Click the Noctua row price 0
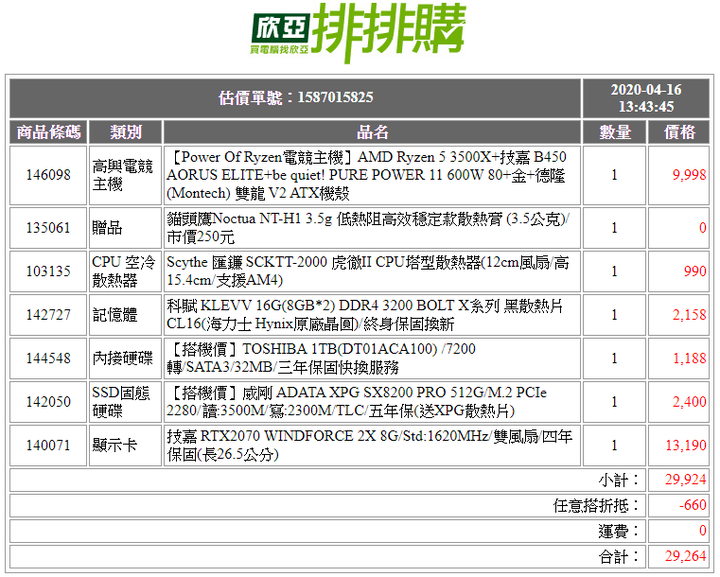This screenshot has height=577, width=720. 703,228
